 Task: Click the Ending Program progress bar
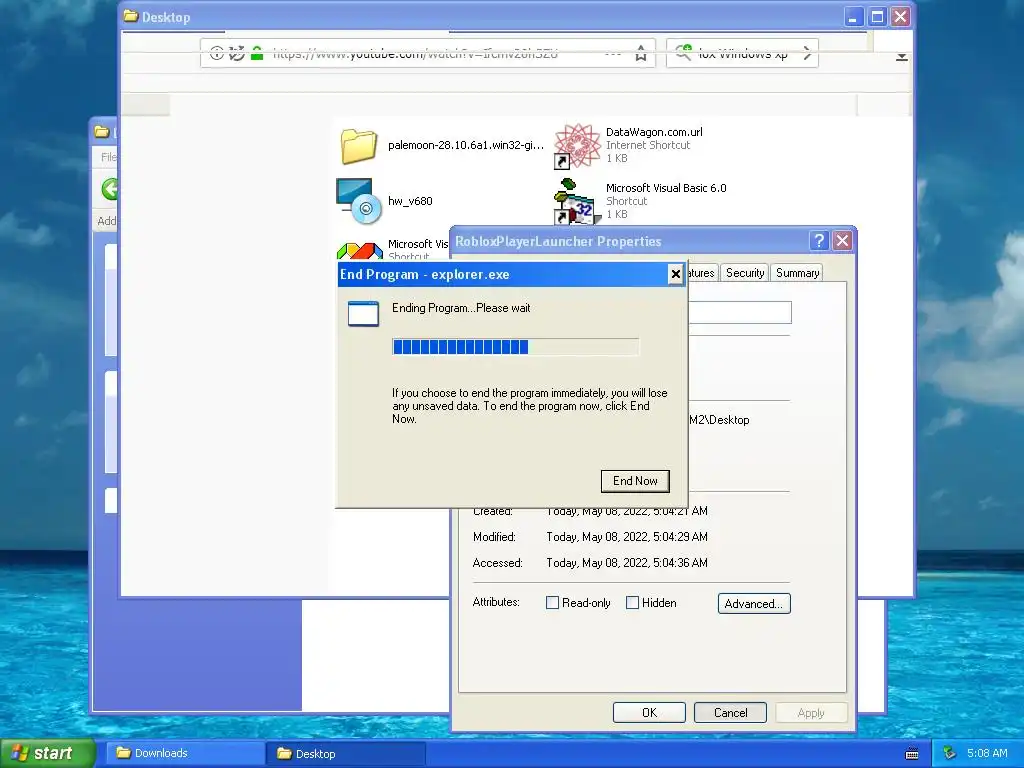[x=515, y=347]
